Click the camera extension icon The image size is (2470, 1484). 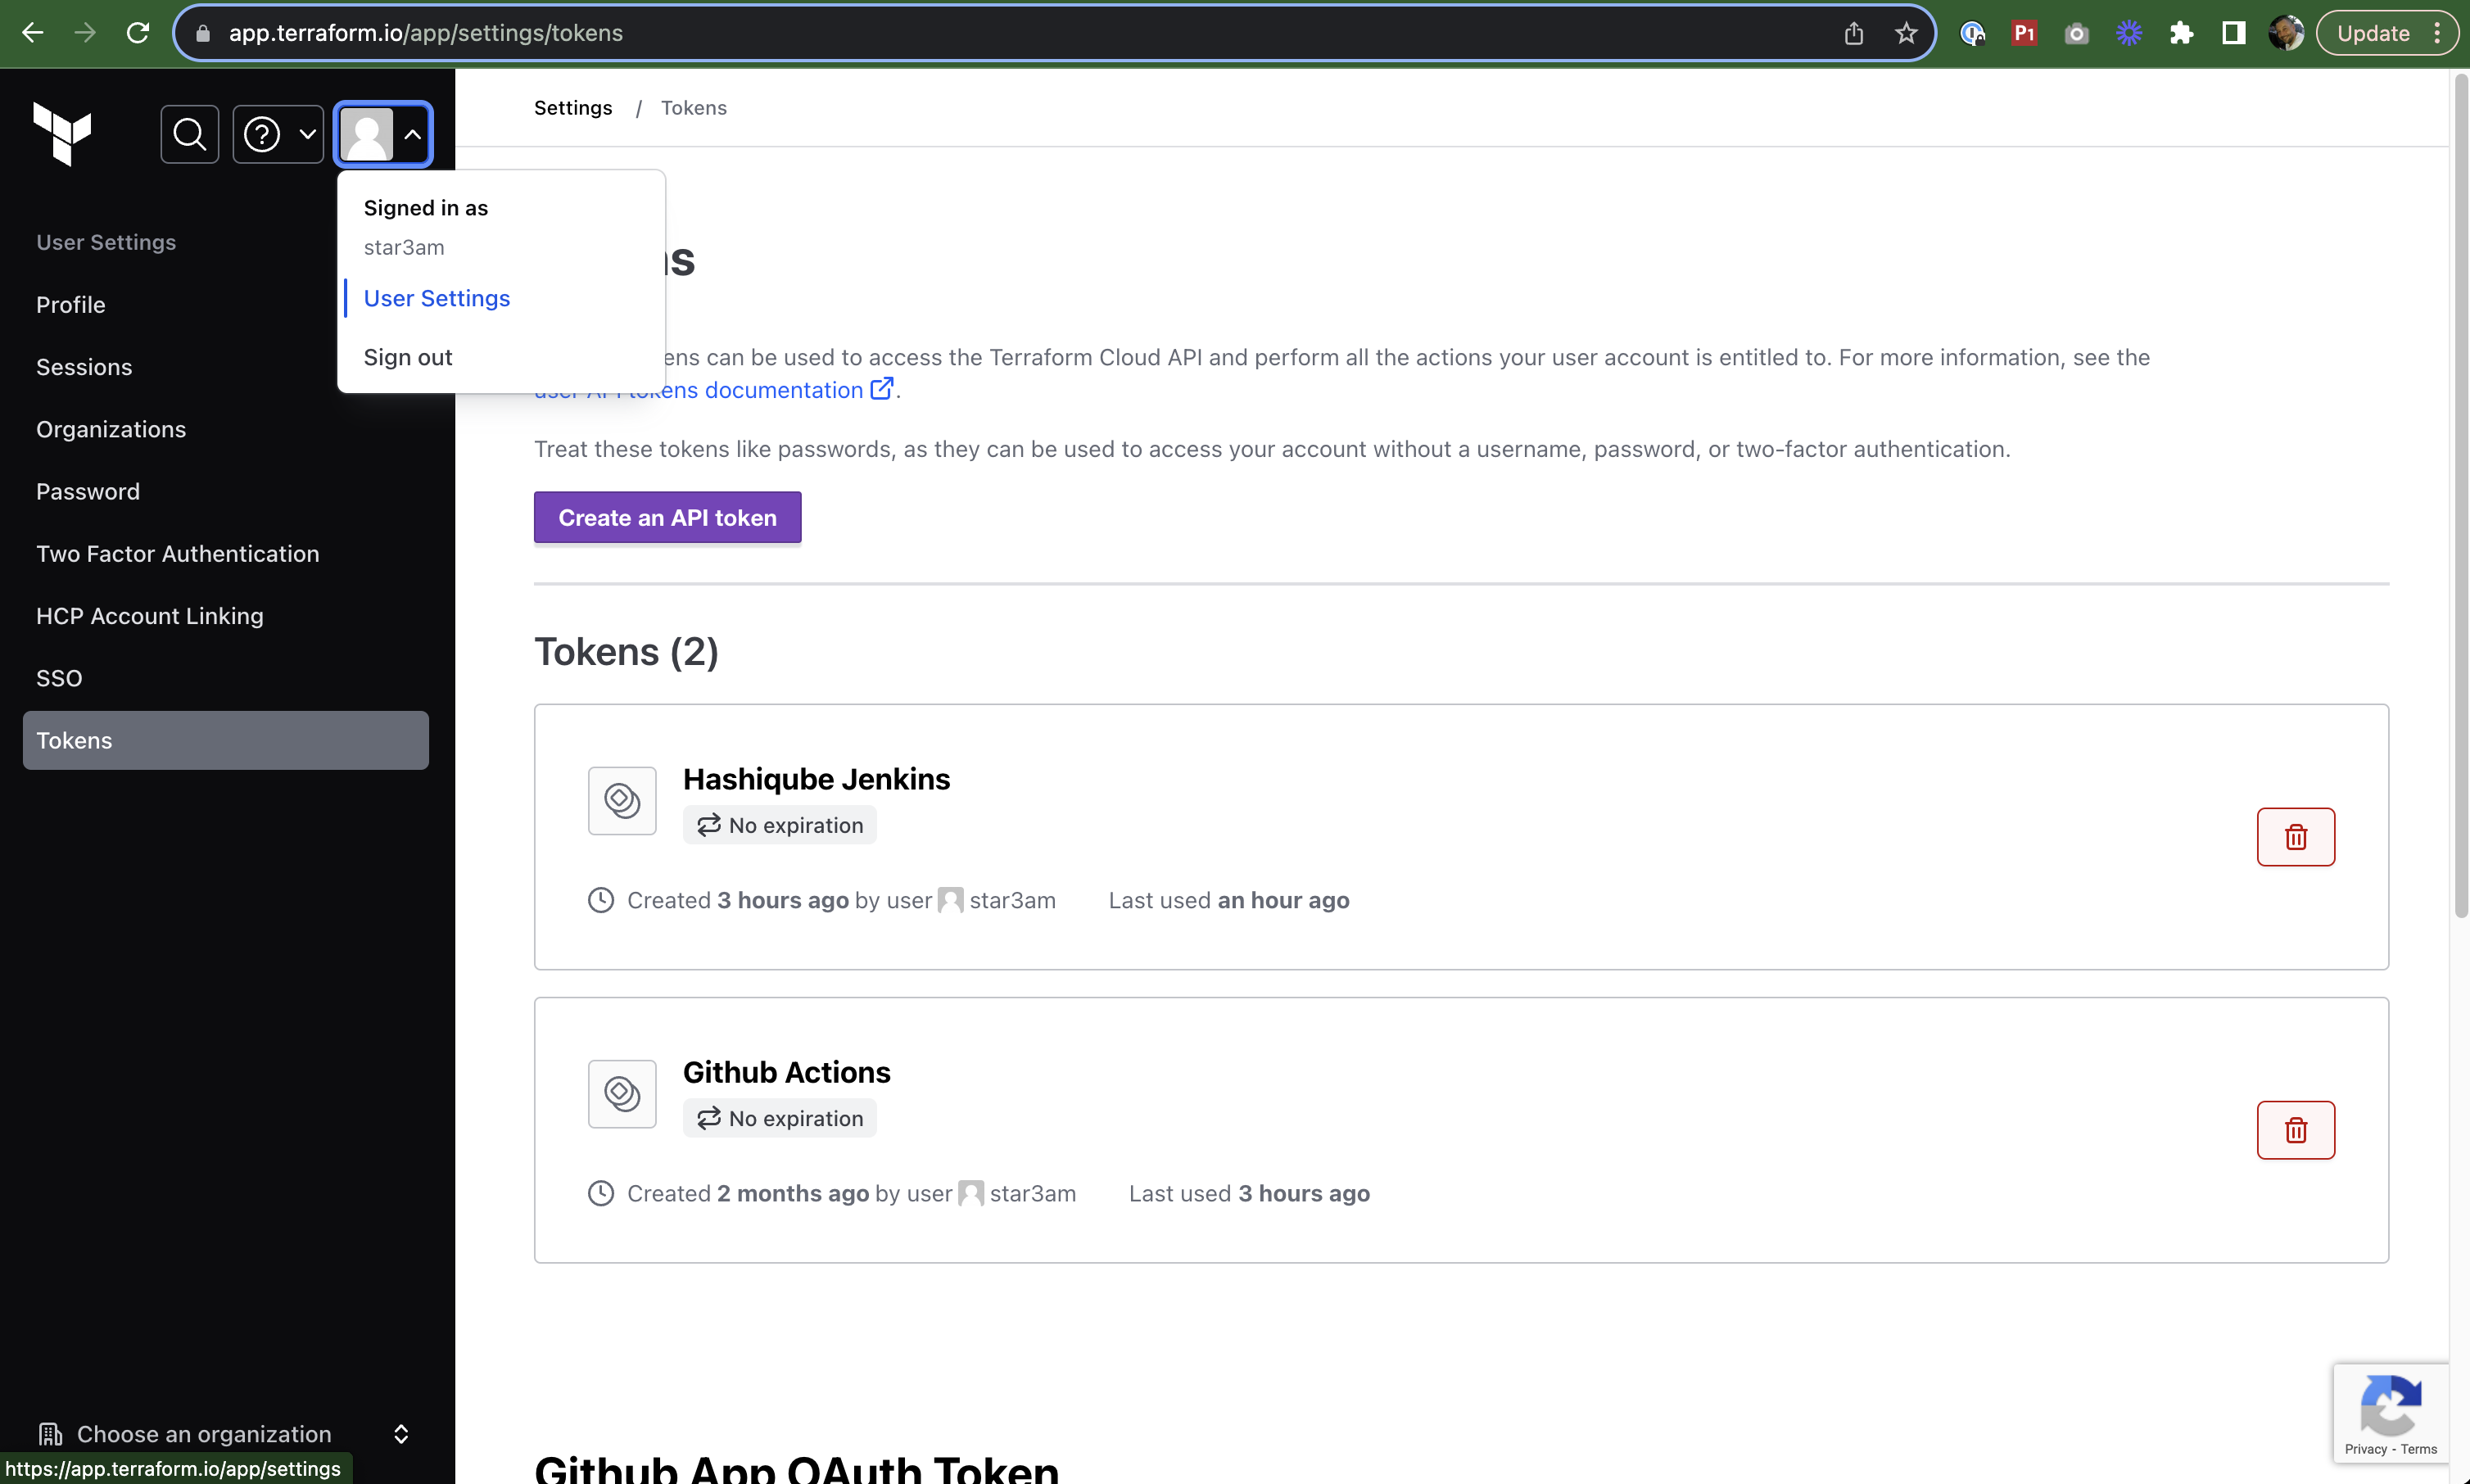2076,33
